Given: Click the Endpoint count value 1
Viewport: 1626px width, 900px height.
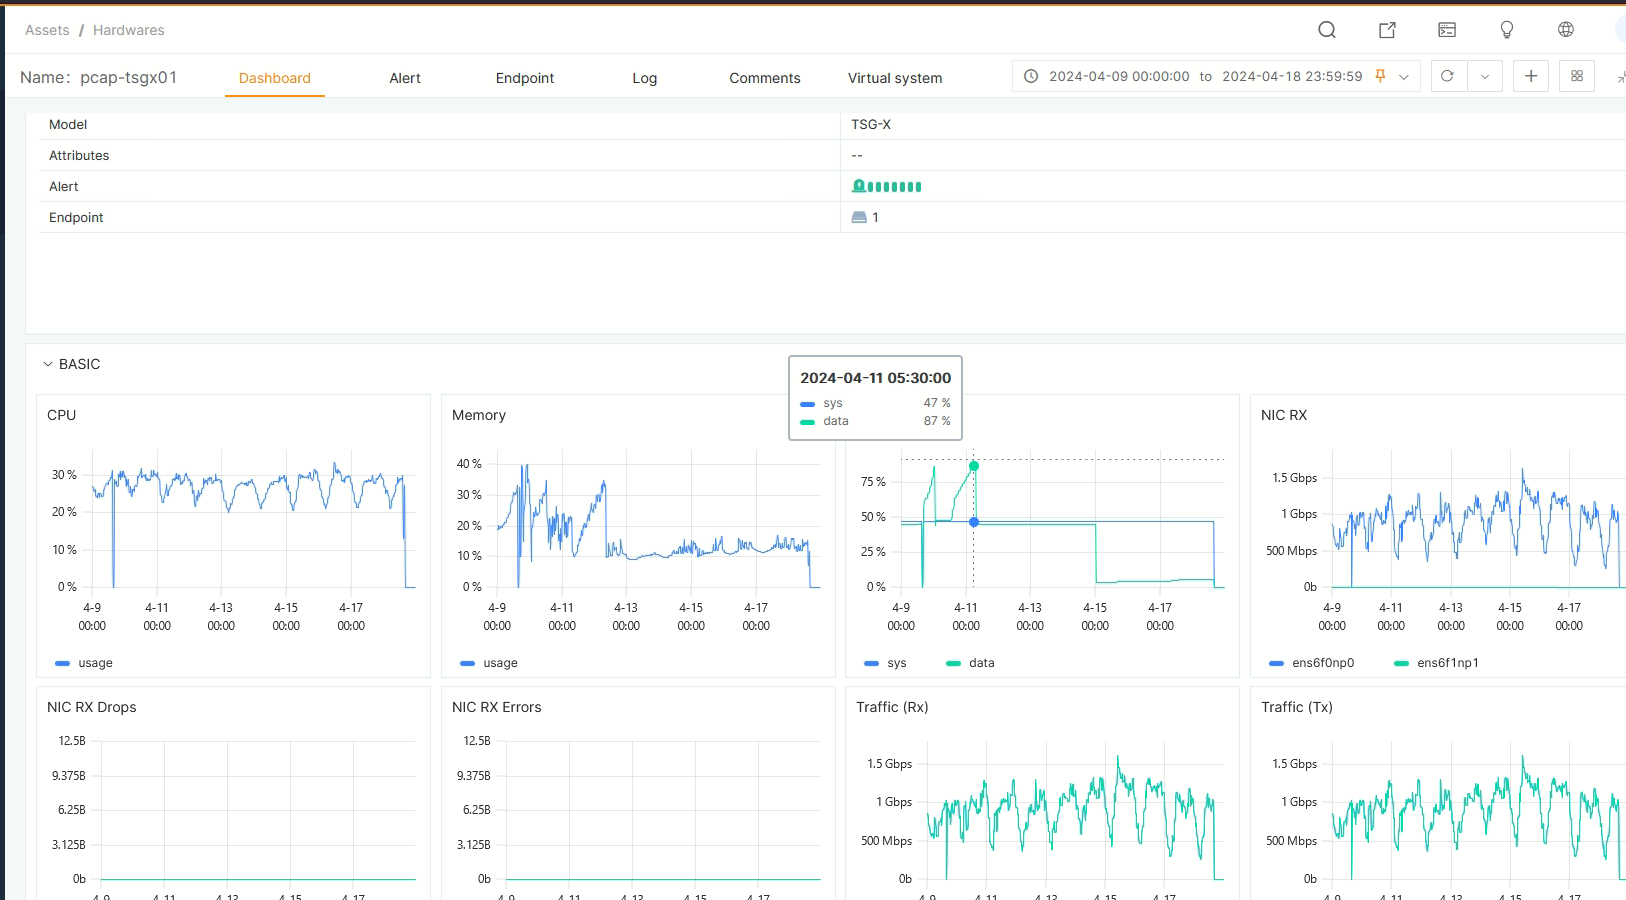Looking at the screenshot, I should point(875,217).
